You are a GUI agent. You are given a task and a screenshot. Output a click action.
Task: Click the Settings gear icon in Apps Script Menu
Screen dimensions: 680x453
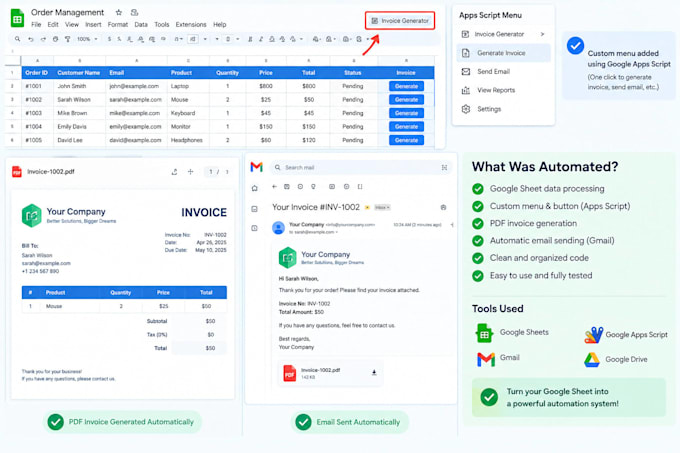tap(466, 109)
